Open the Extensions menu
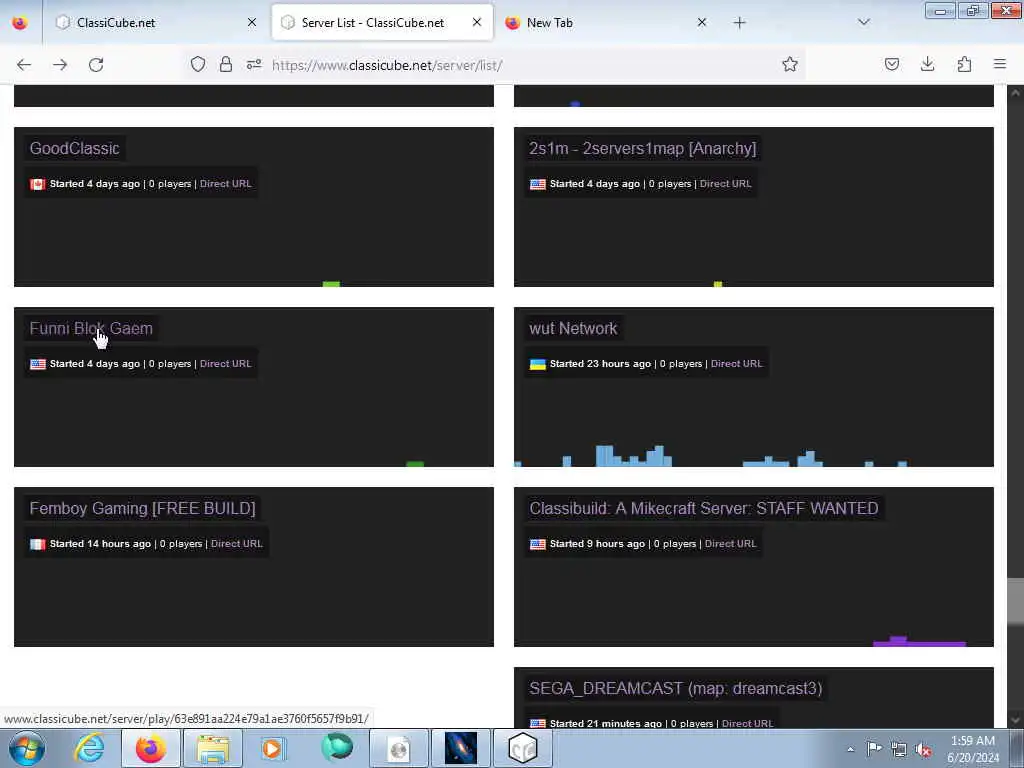 click(964, 64)
